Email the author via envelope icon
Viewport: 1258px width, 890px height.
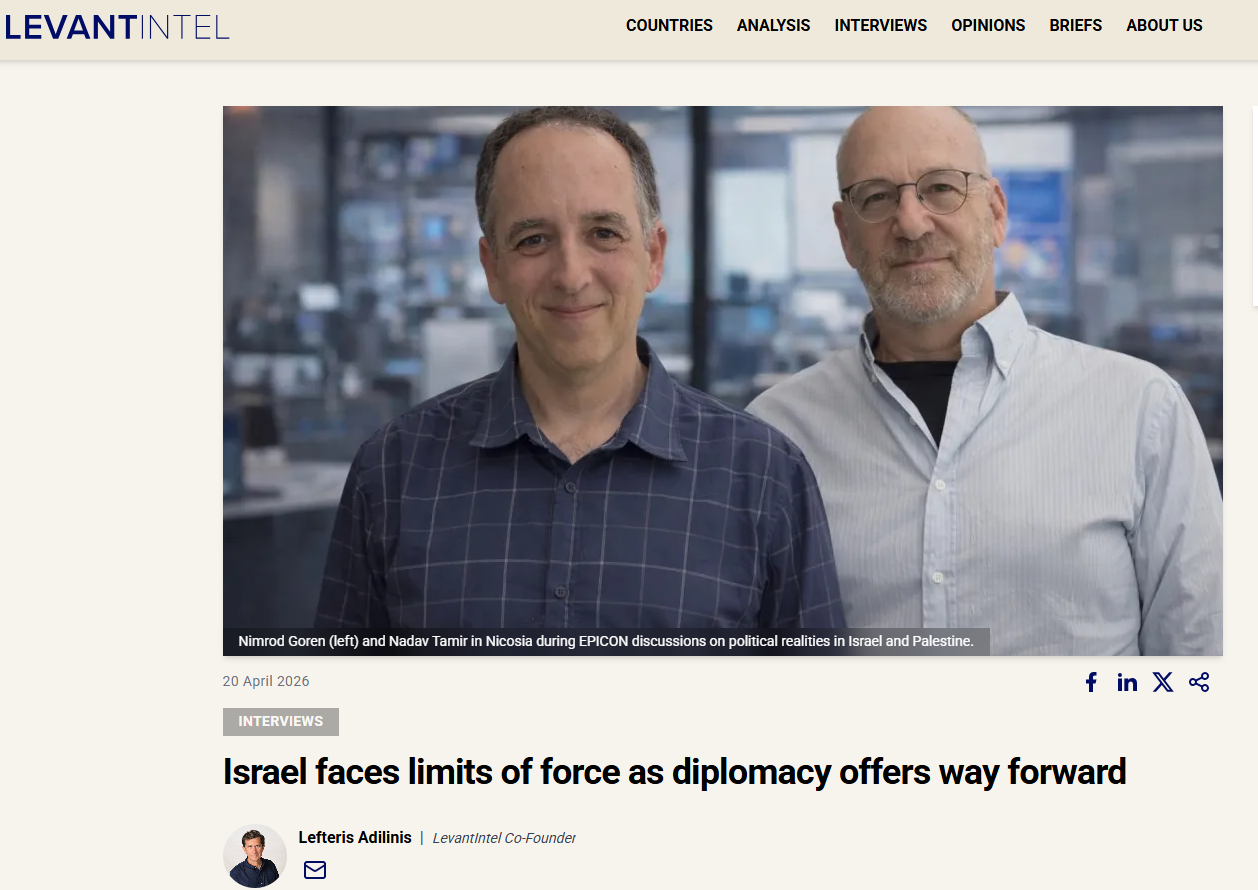pyautogui.click(x=315, y=870)
